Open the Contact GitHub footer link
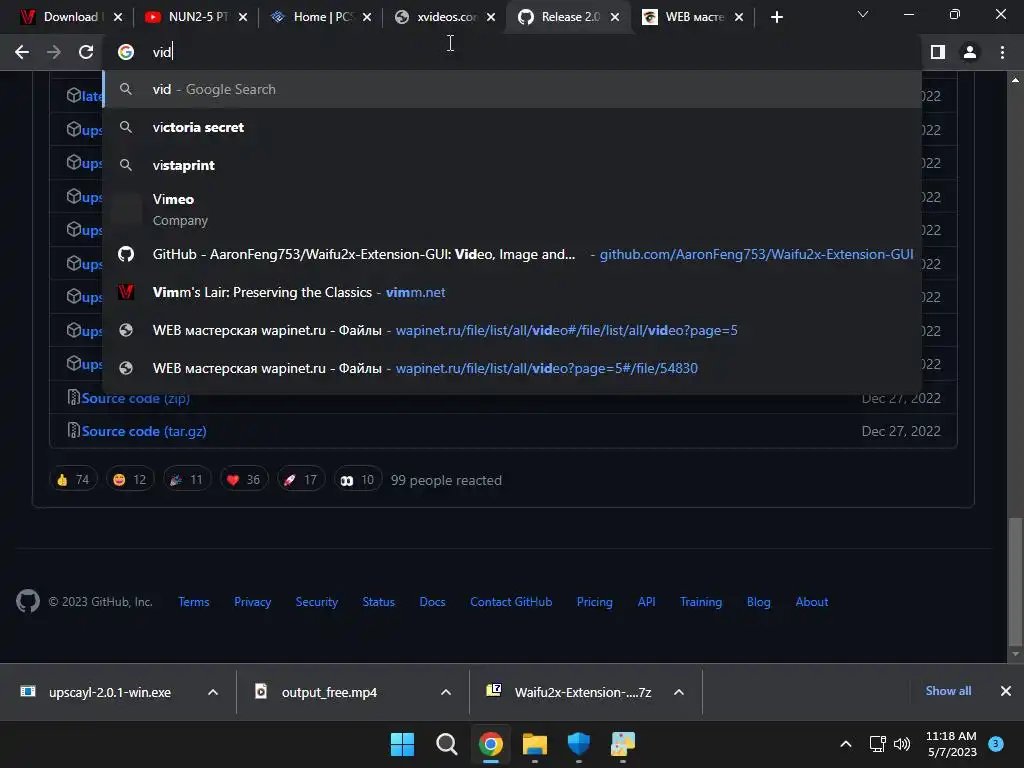The image size is (1024, 768). click(x=511, y=601)
